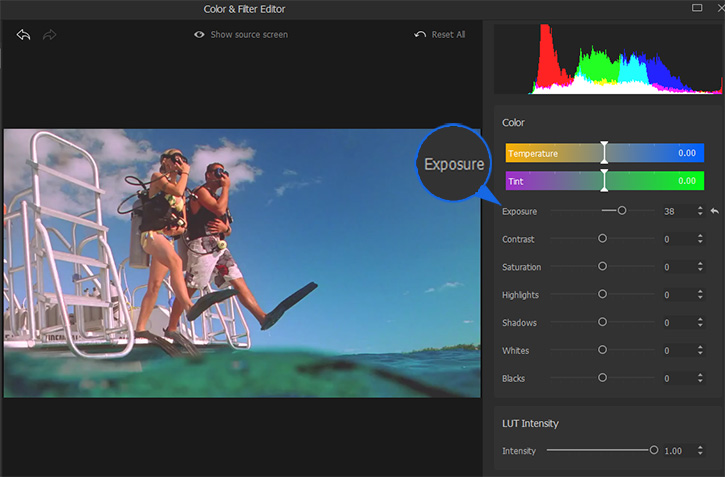Click the Contrast value stepper arrows
The width and height of the screenshot is (725, 477).
(698, 239)
